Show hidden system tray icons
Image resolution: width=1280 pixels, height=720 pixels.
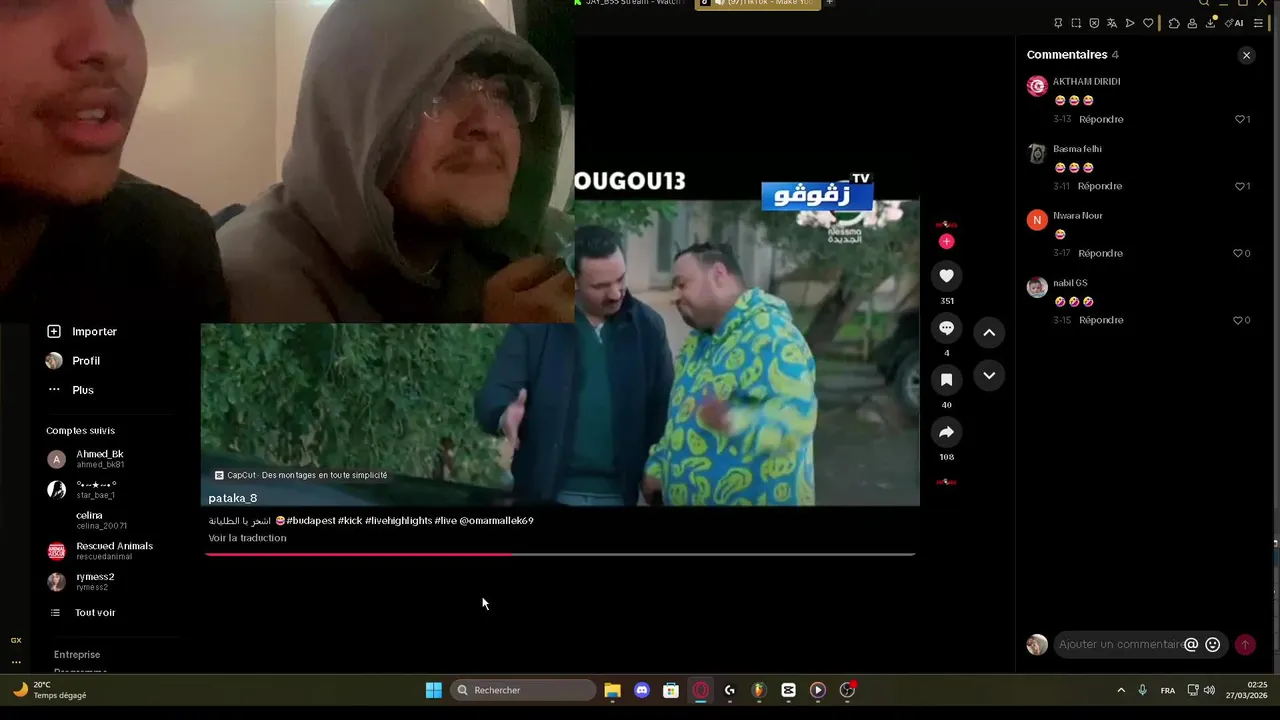pos(1120,690)
